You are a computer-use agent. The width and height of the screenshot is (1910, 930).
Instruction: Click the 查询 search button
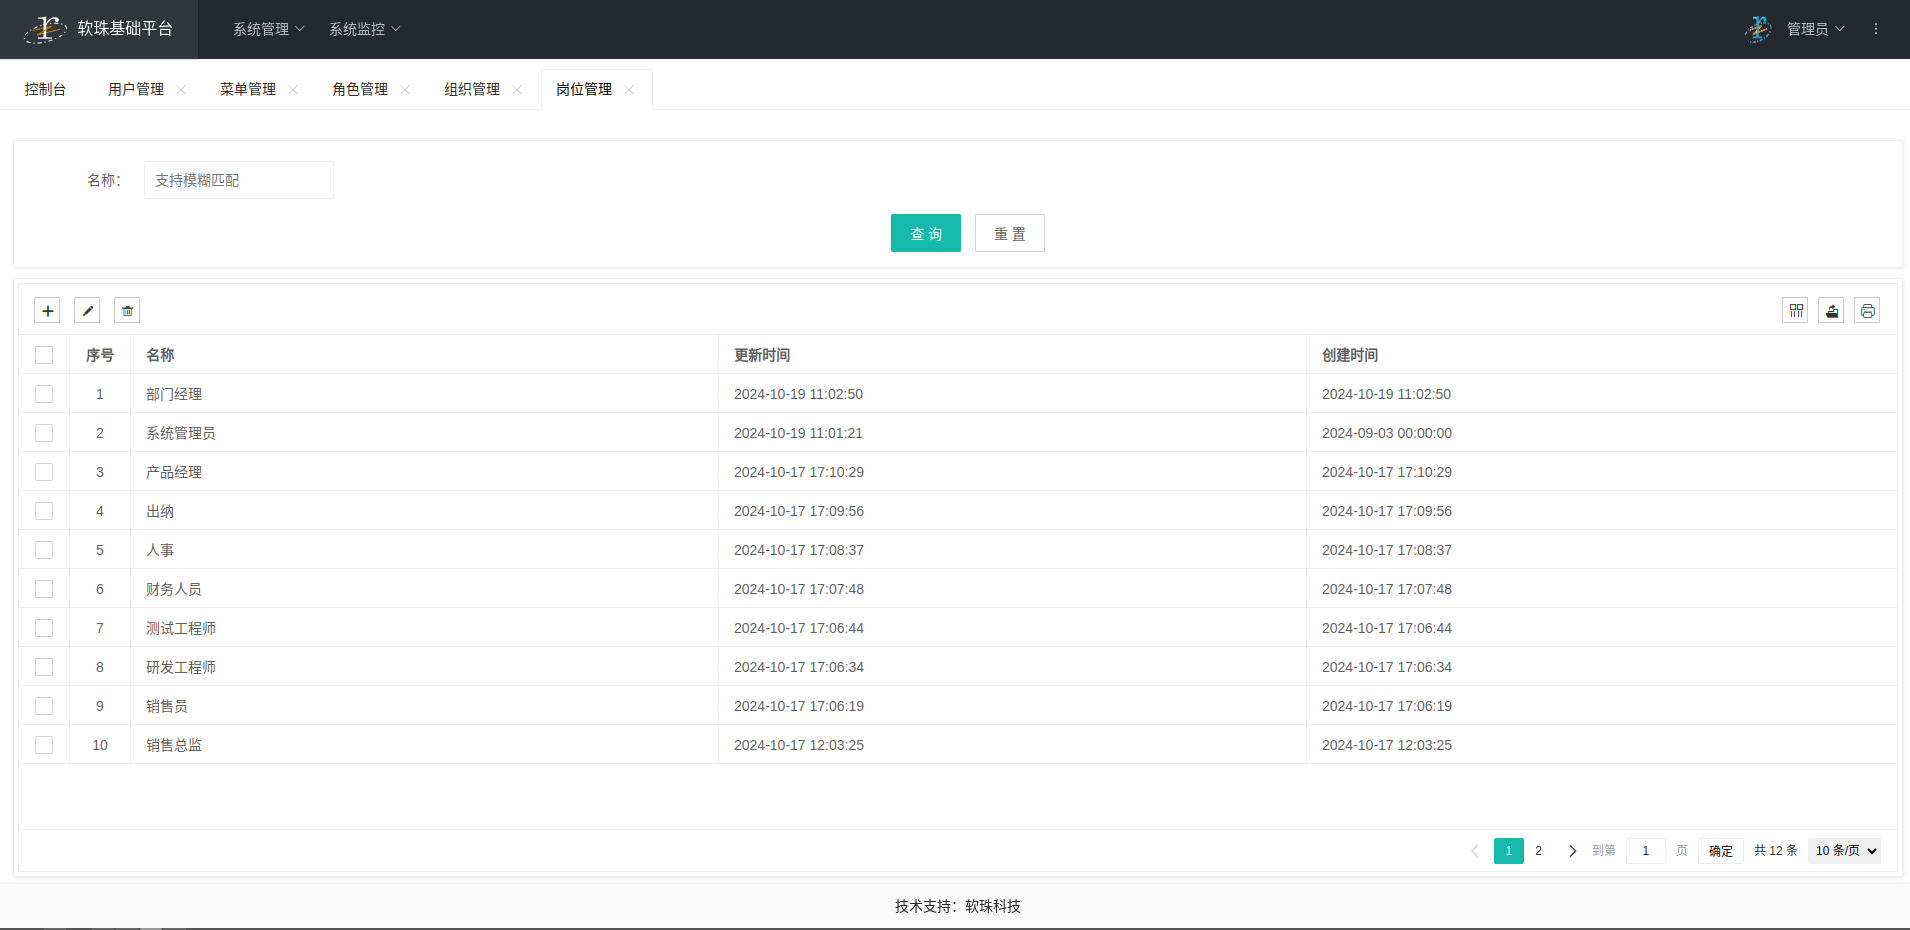tap(925, 233)
